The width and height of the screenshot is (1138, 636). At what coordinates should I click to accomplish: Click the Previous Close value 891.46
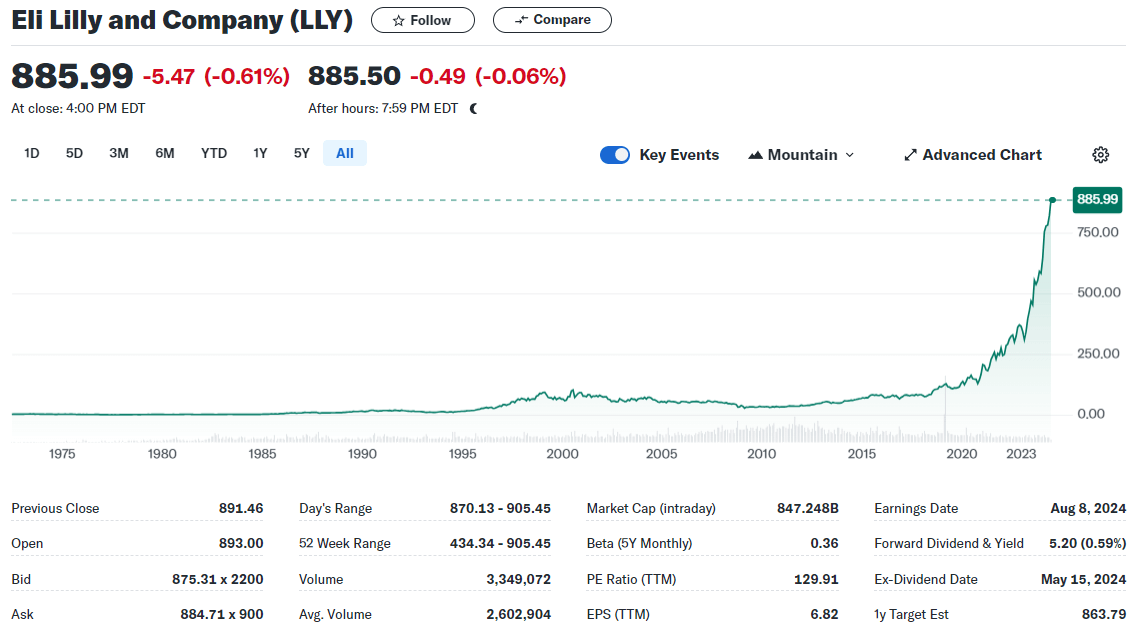coord(241,508)
